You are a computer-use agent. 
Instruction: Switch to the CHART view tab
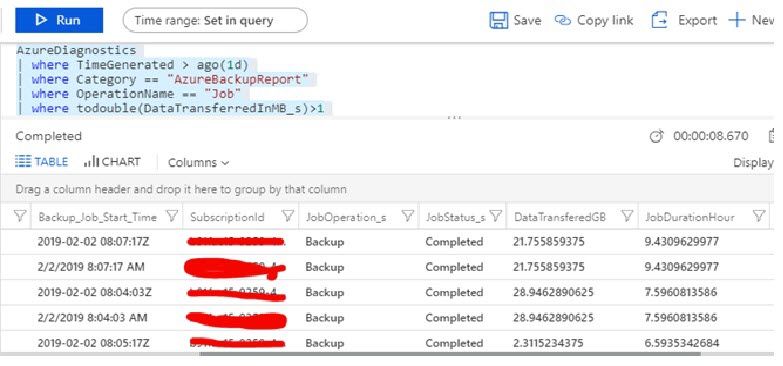(112, 162)
